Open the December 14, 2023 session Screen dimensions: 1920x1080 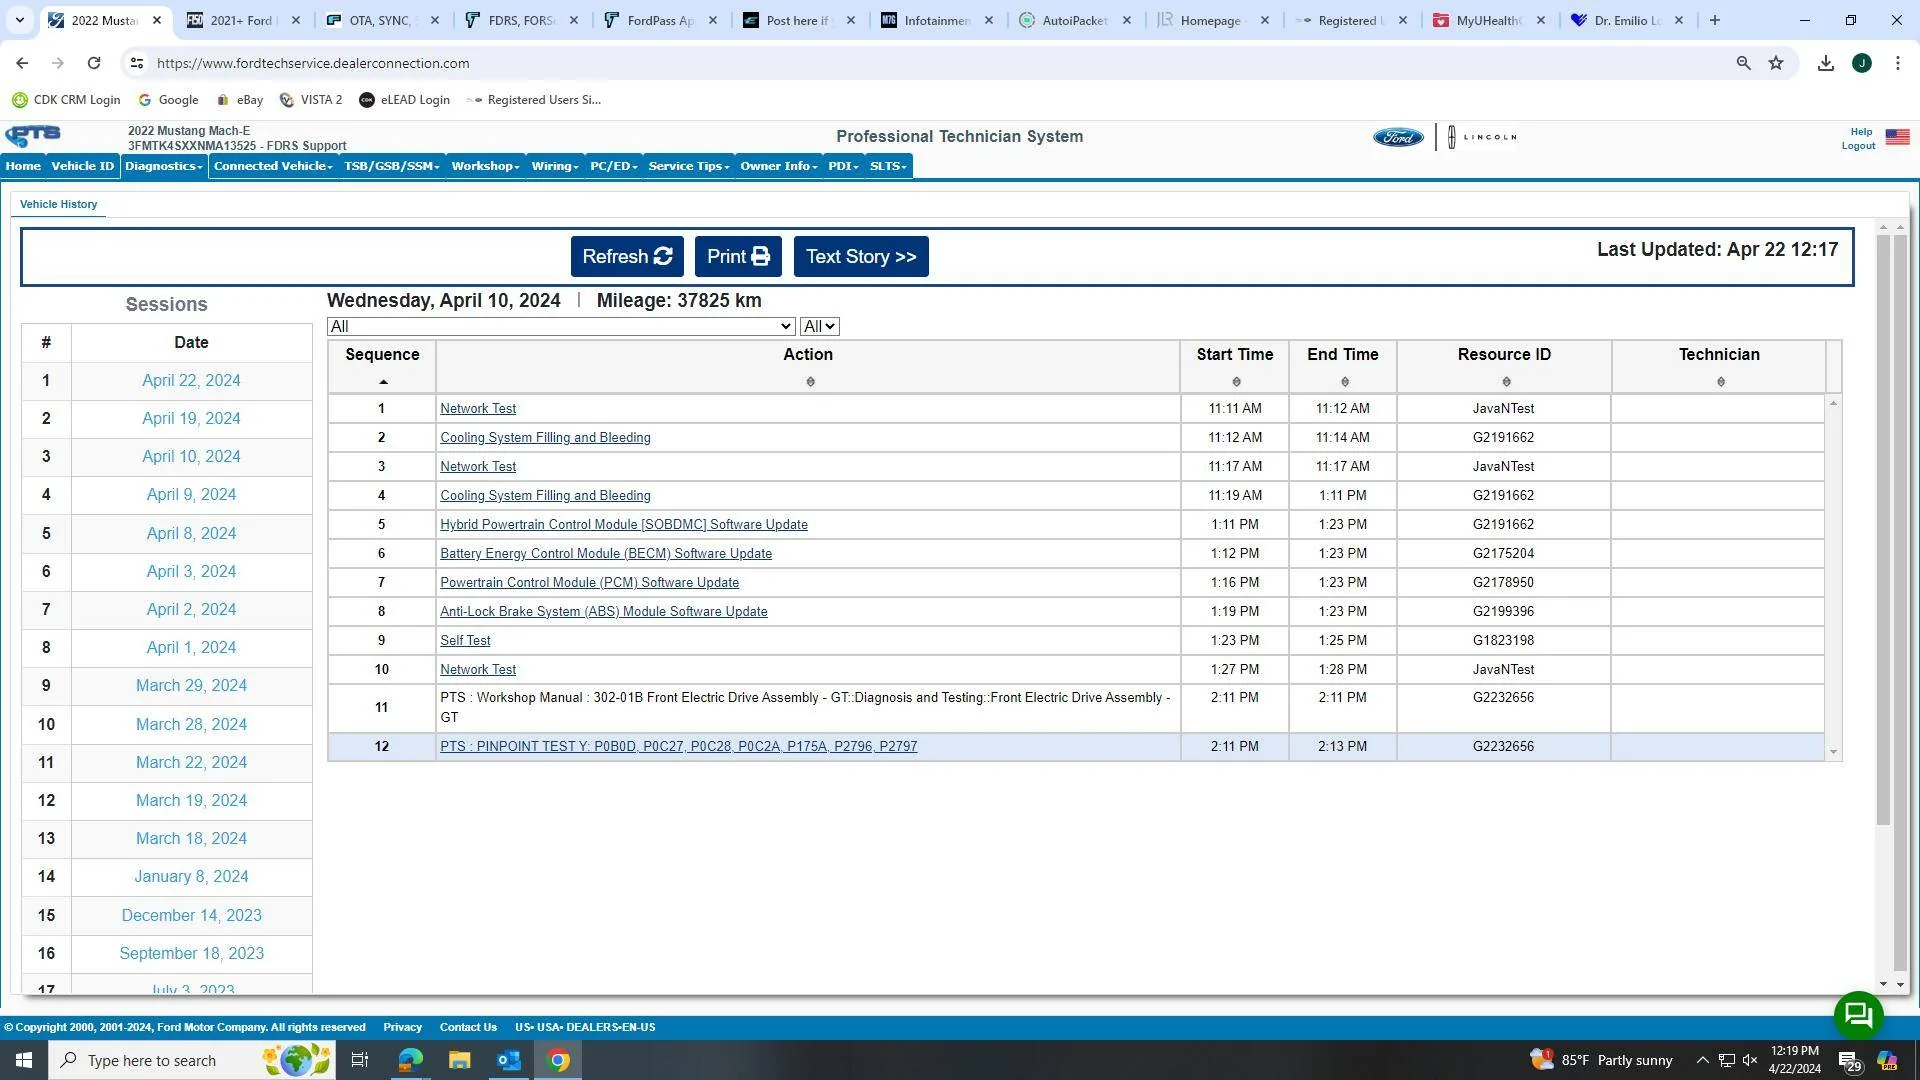pos(191,916)
